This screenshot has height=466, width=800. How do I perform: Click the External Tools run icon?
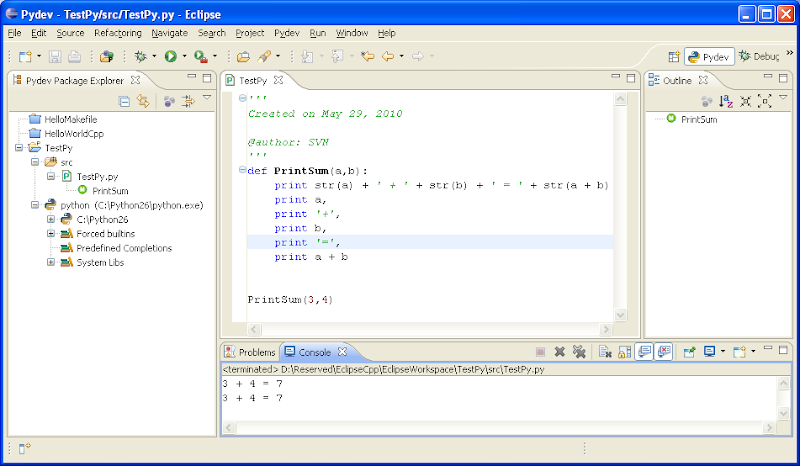201,56
